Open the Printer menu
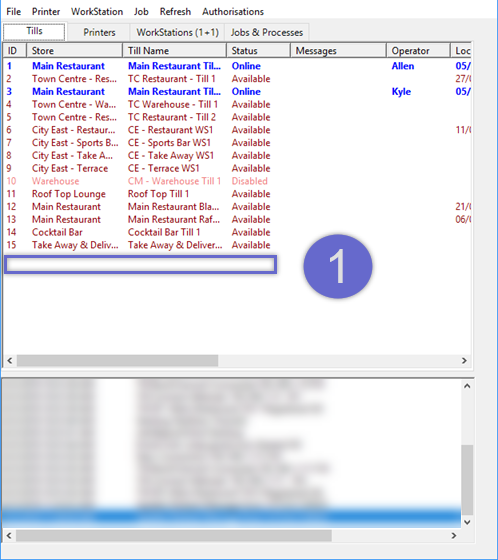Image resolution: width=498 pixels, height=560 pixels. 46,11
